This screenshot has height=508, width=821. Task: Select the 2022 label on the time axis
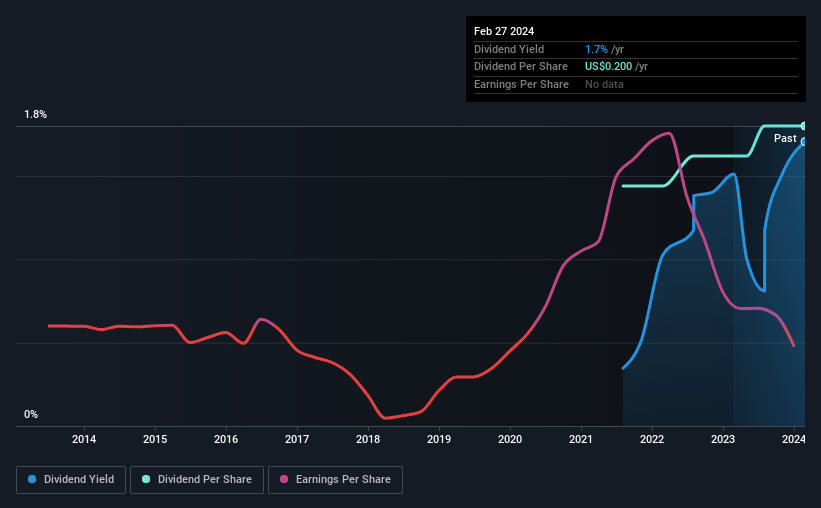(652, 439)
